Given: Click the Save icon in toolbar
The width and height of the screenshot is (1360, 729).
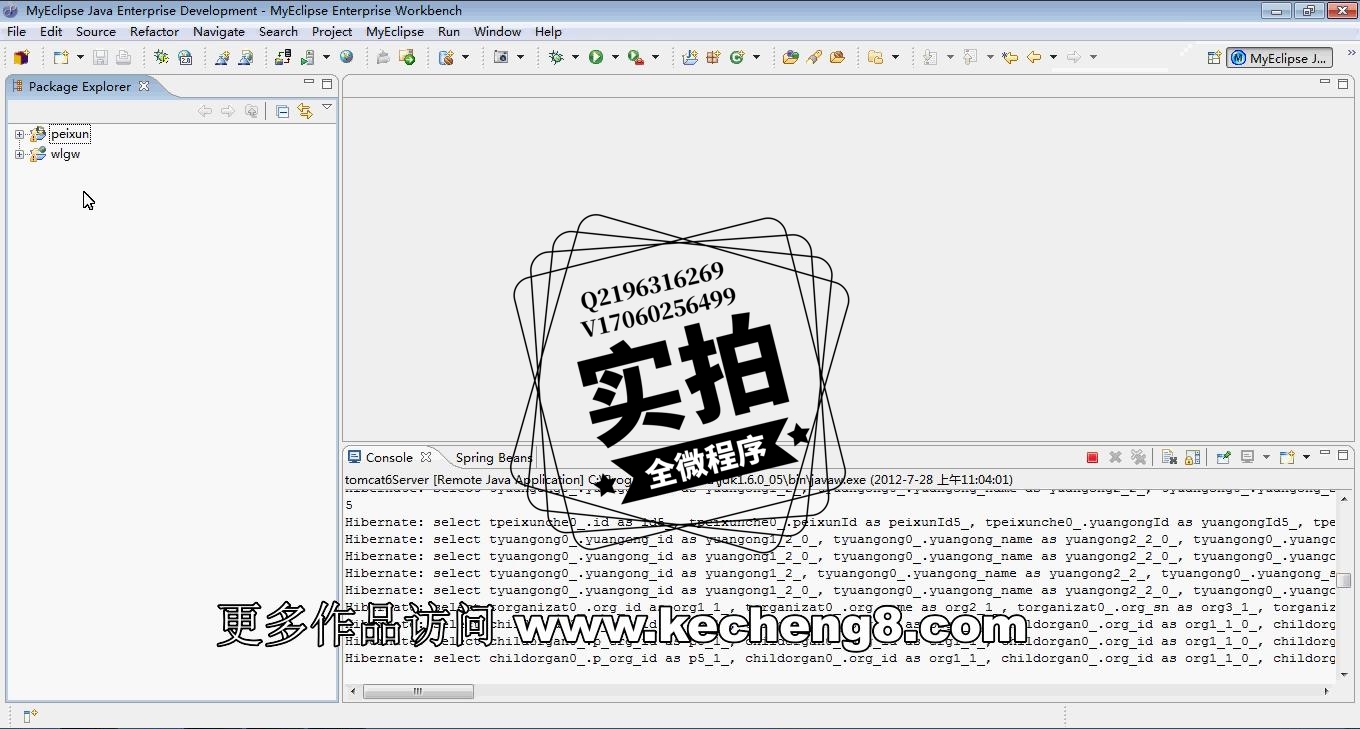Looking at the screenshot, I should point(100,57).
